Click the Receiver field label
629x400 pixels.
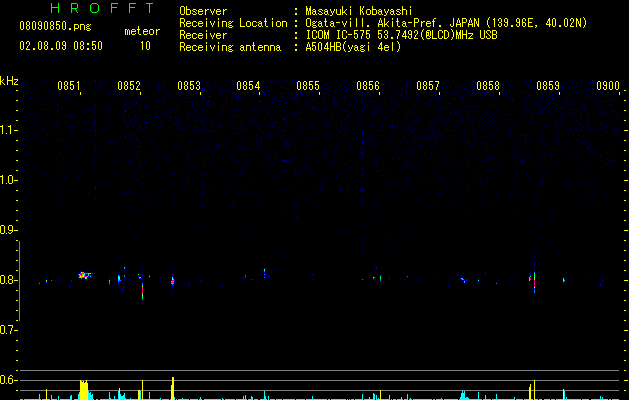[x=203, y=35]
